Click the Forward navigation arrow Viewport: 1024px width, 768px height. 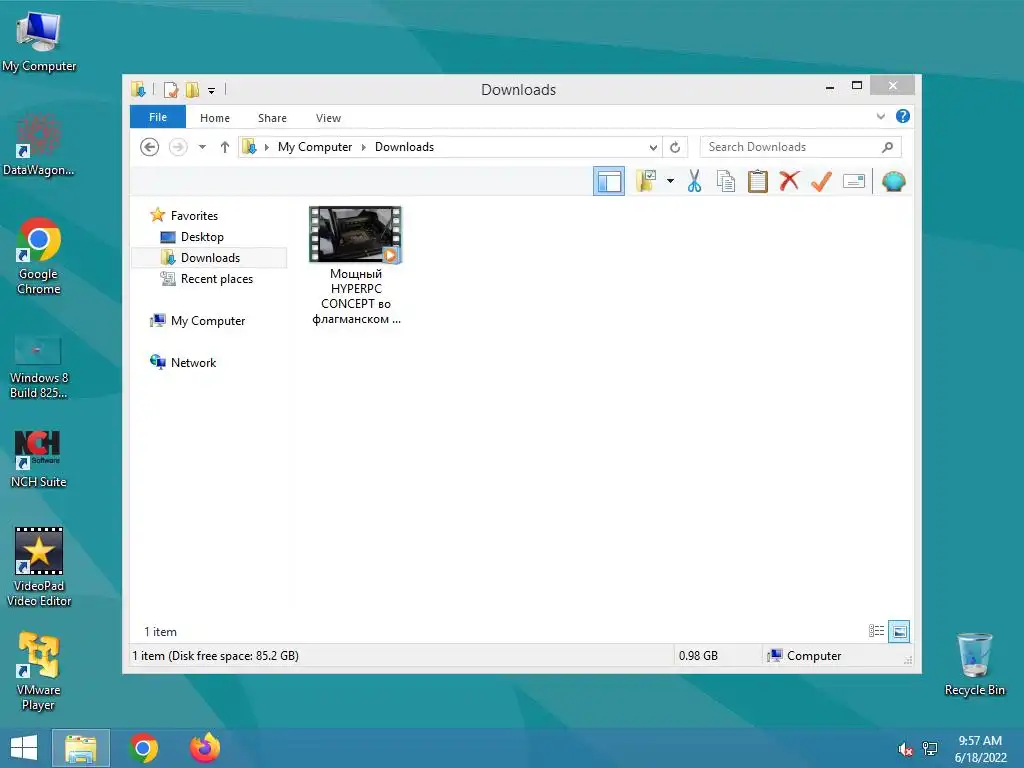click(178, 147)
